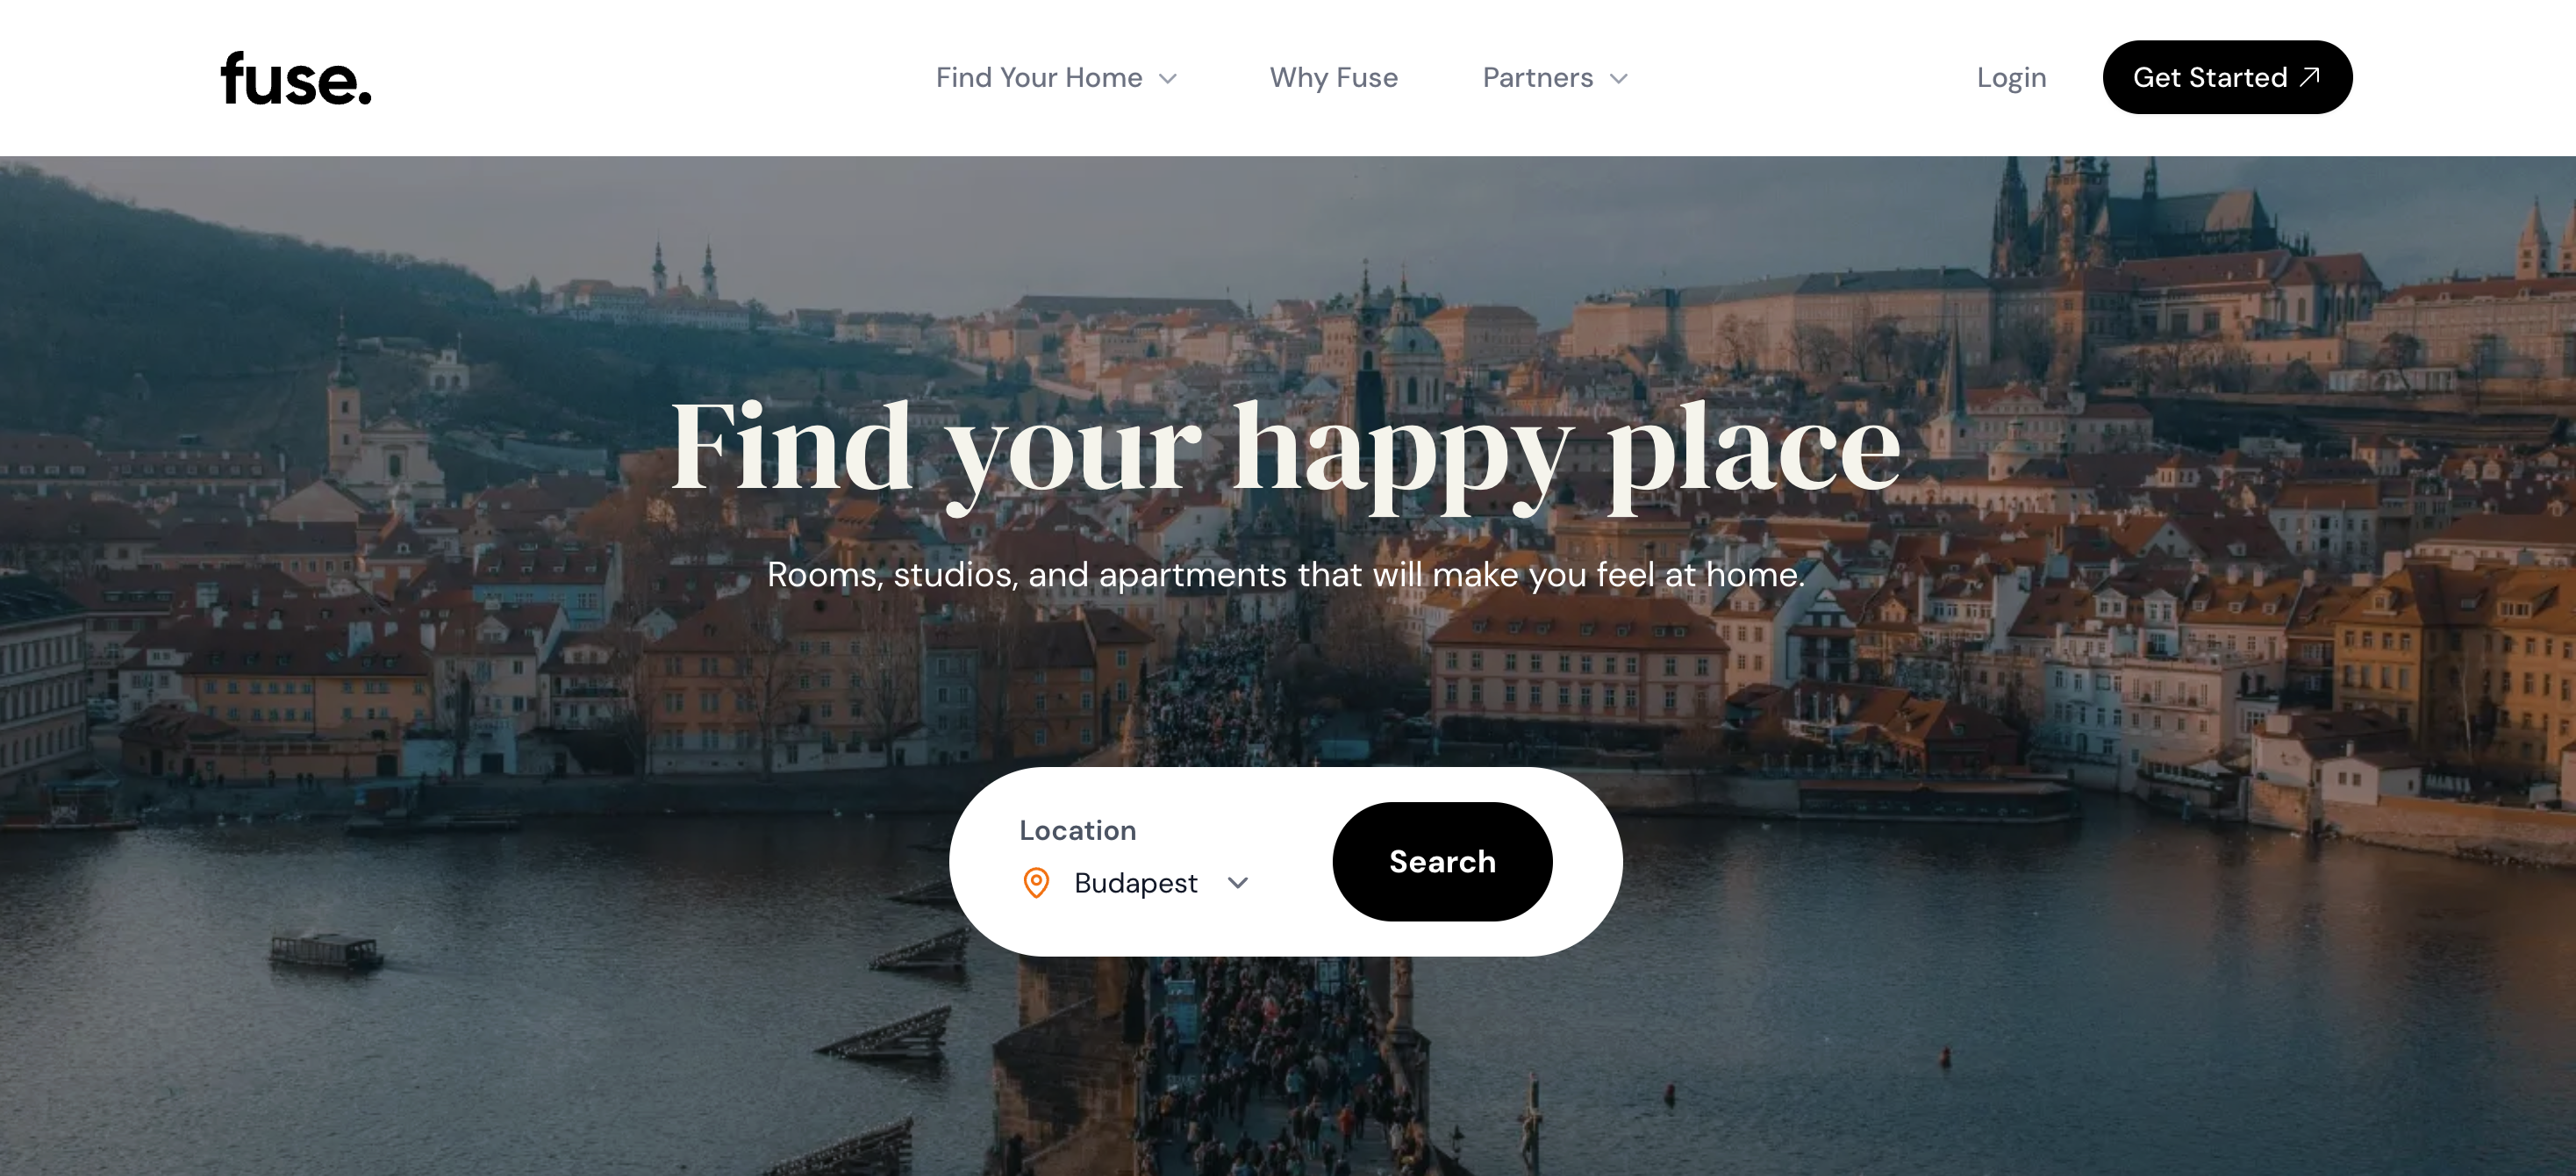The height and width of the screenshot is (1176, 2576).
Task: Expand the chevron beside Find Your Home
Action: (x=1167, y=78)
